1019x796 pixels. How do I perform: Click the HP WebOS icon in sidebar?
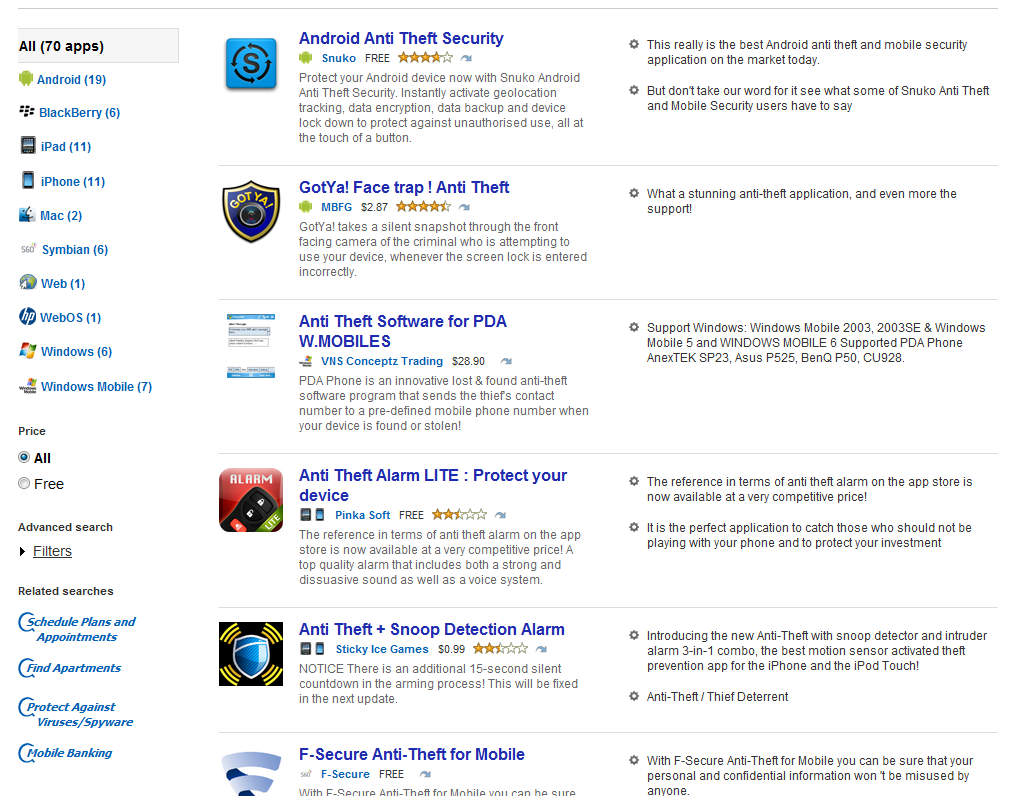coord(27,316)
